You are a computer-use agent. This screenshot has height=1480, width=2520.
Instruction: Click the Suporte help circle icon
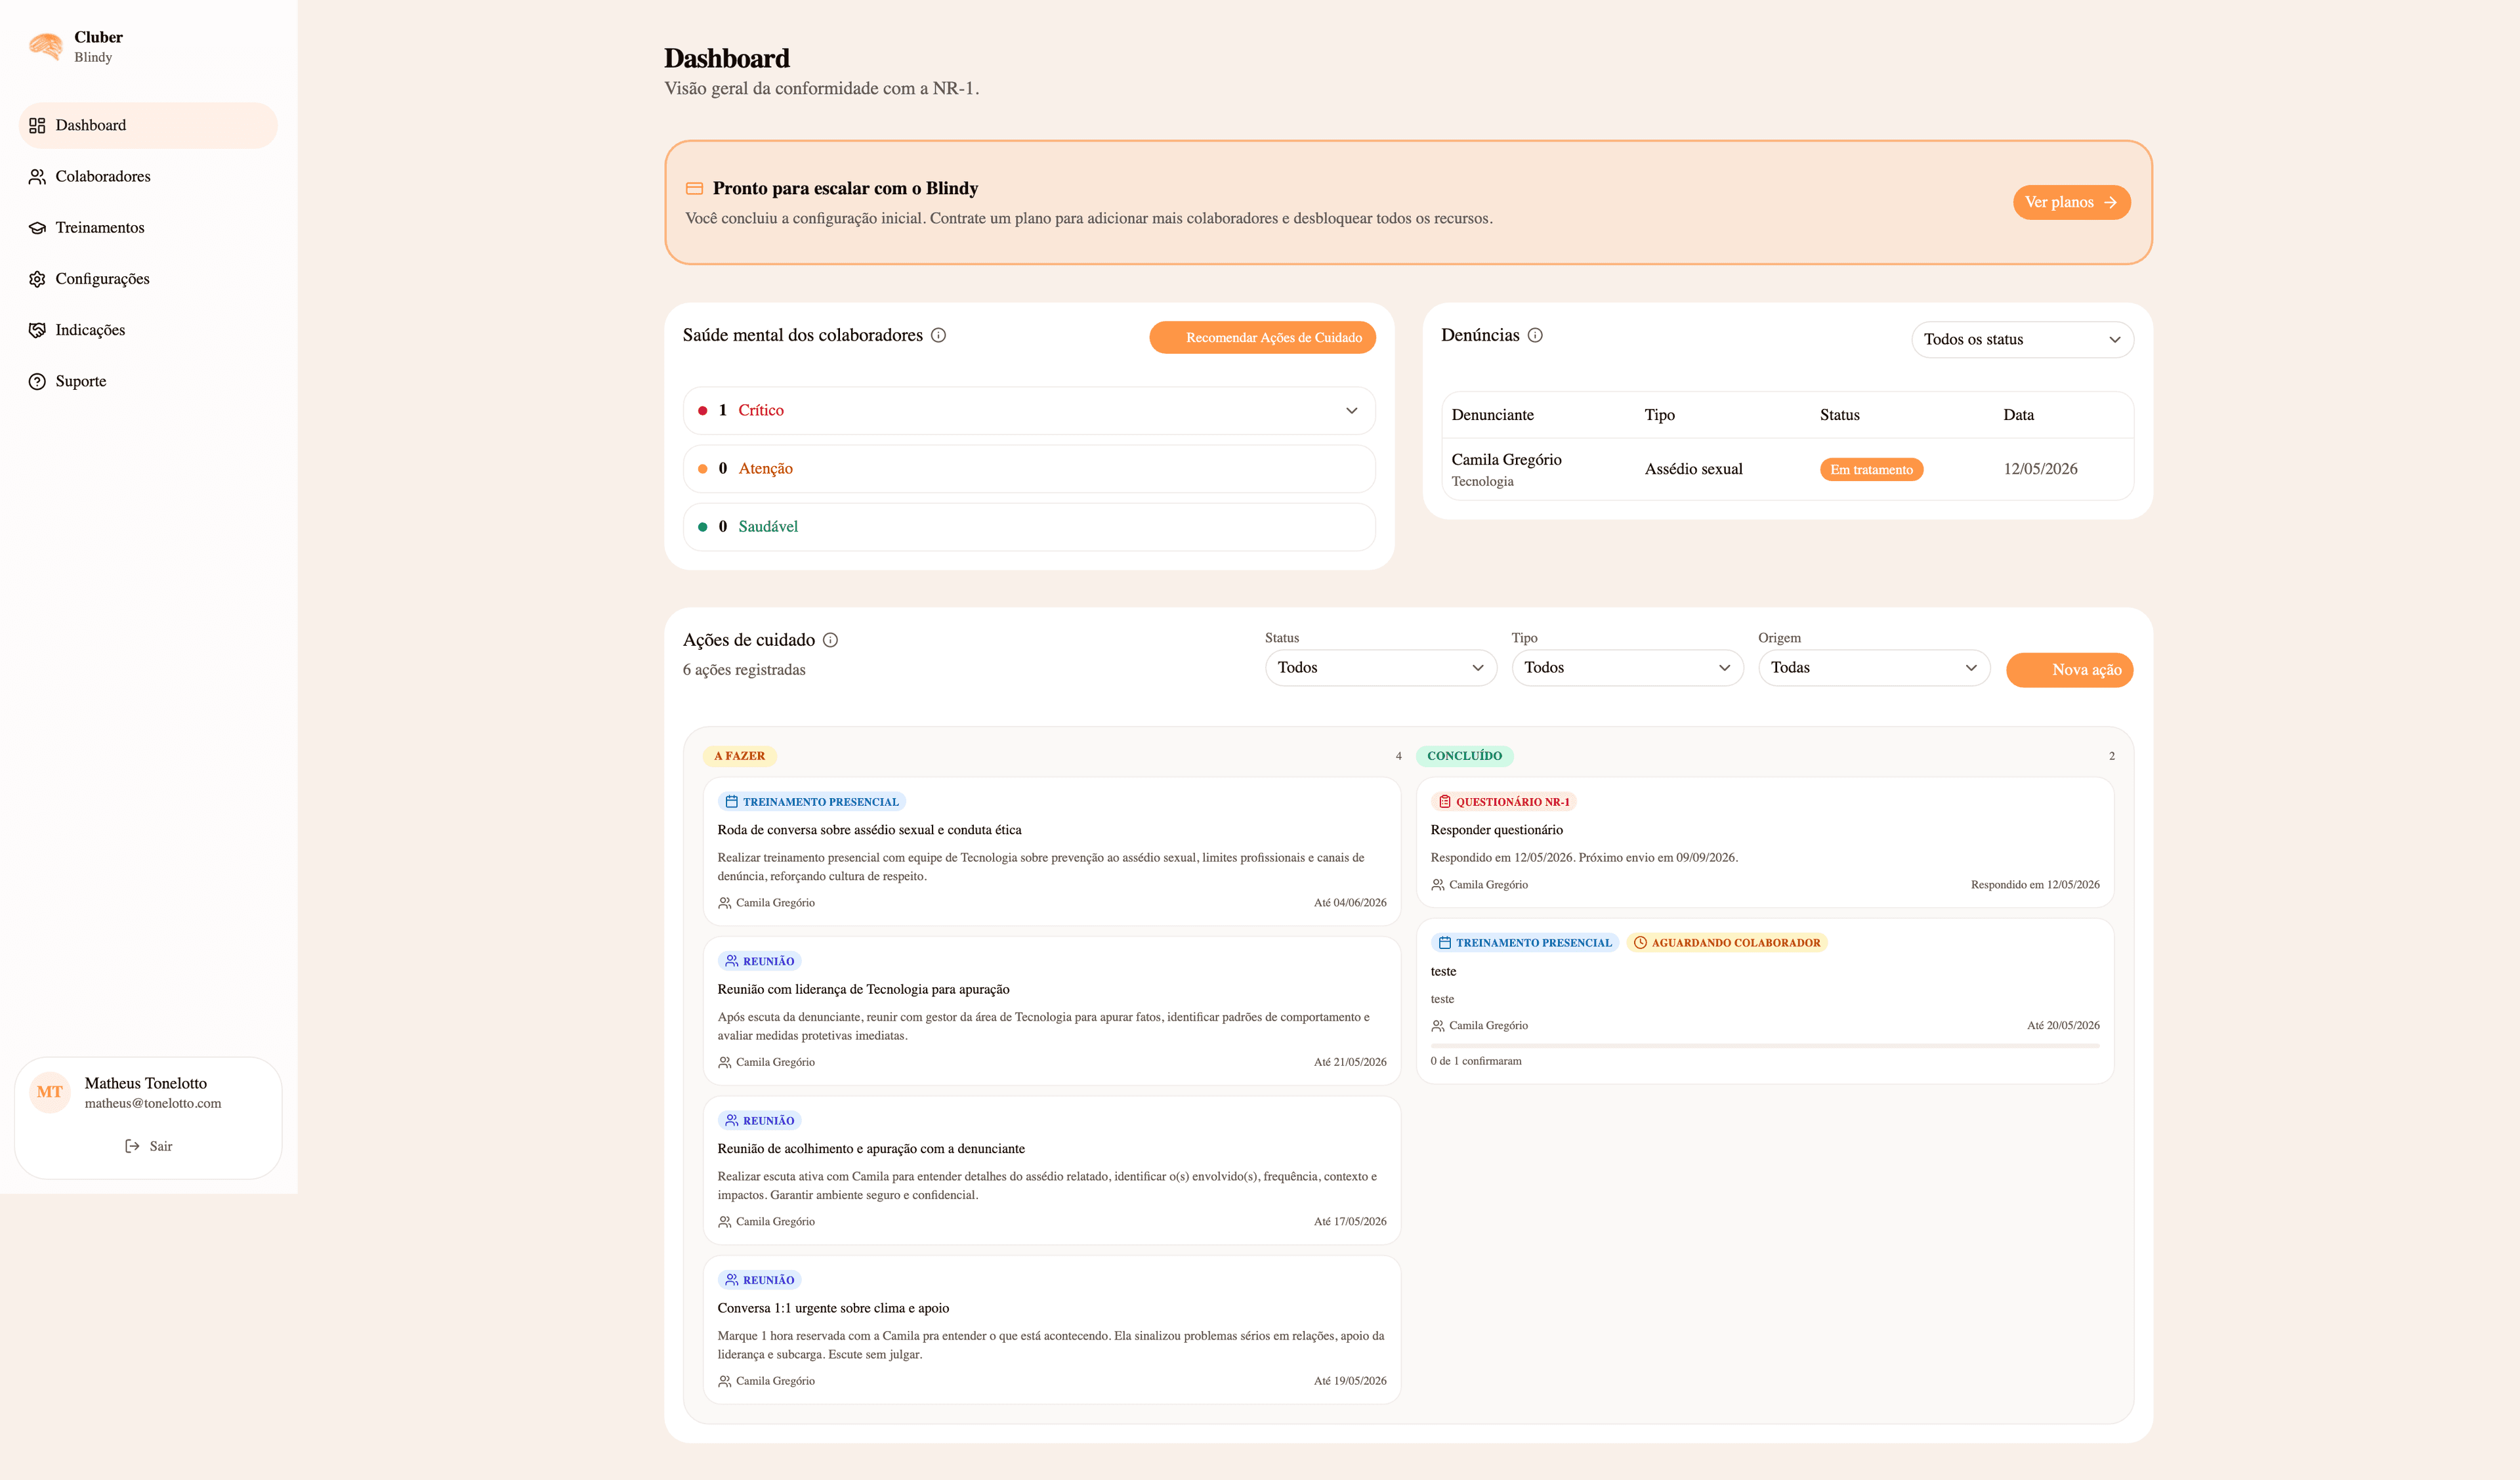[37, 381]
